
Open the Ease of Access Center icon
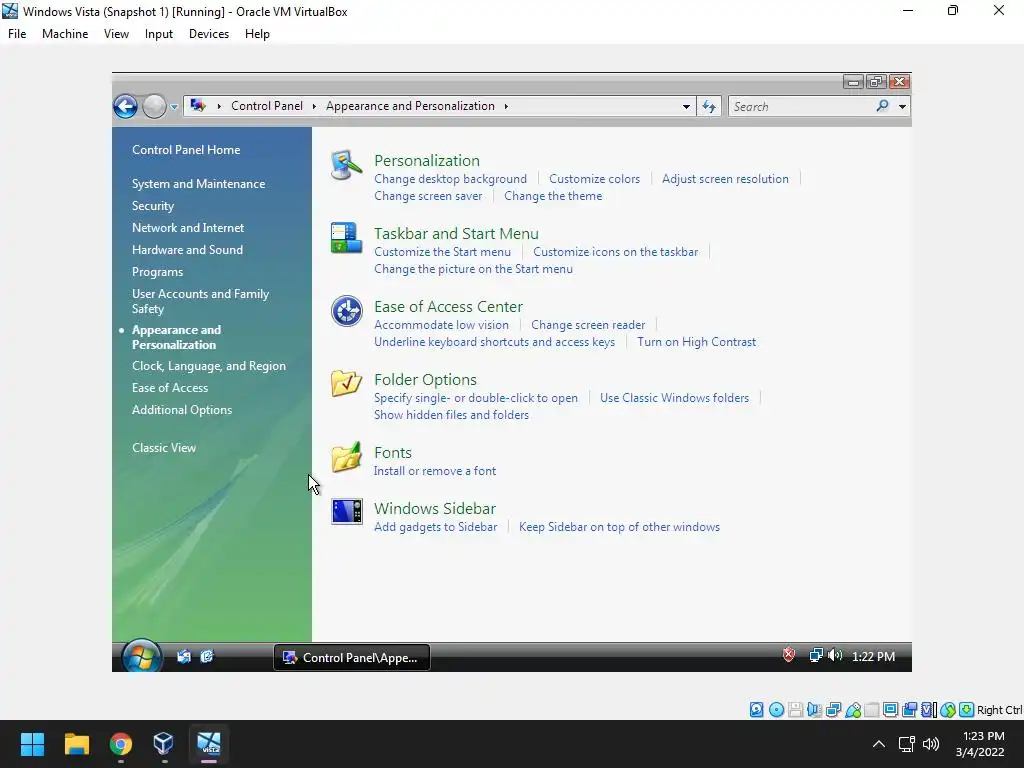[x=346, y=311]
